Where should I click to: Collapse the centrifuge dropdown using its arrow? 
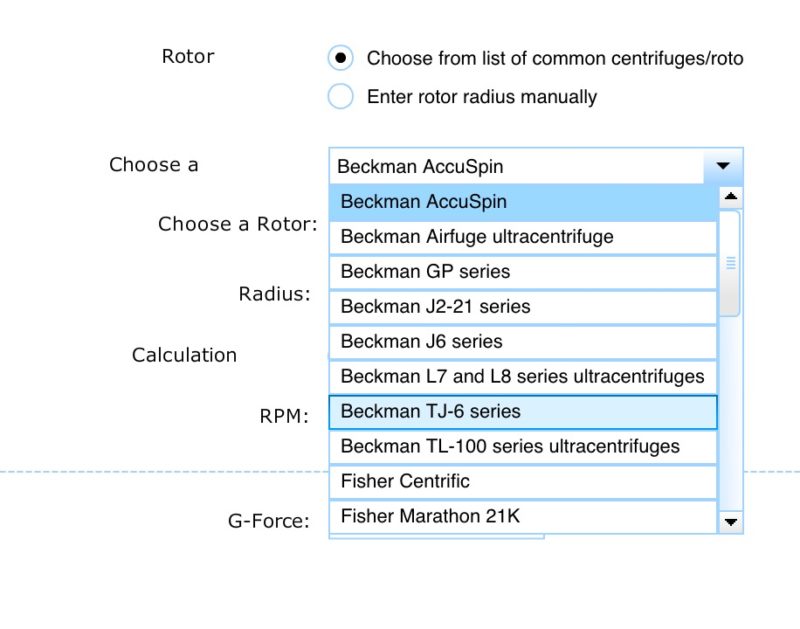[723, 166]
